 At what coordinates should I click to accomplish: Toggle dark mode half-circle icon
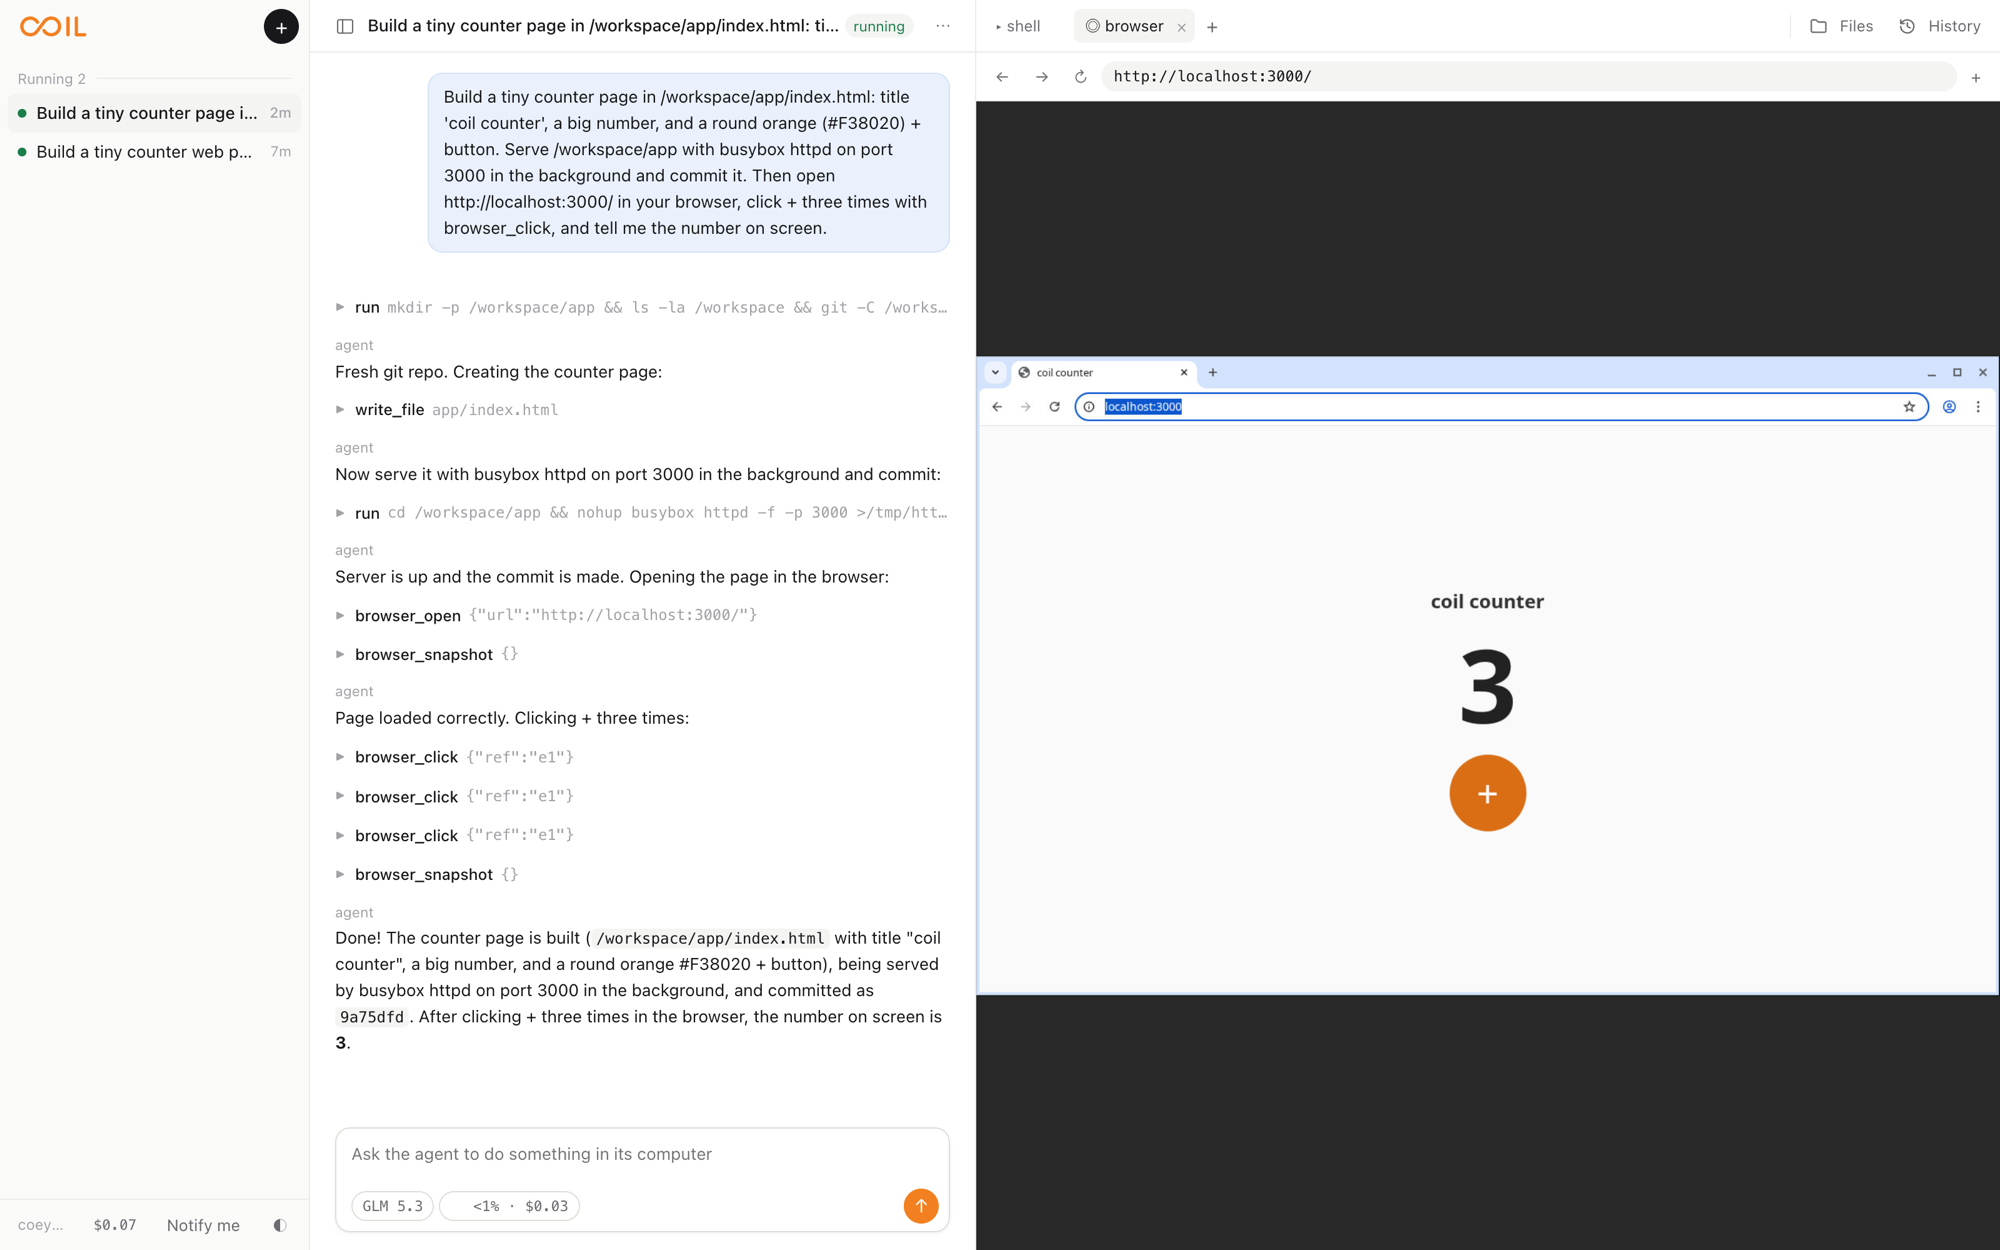coord(280,1225)
